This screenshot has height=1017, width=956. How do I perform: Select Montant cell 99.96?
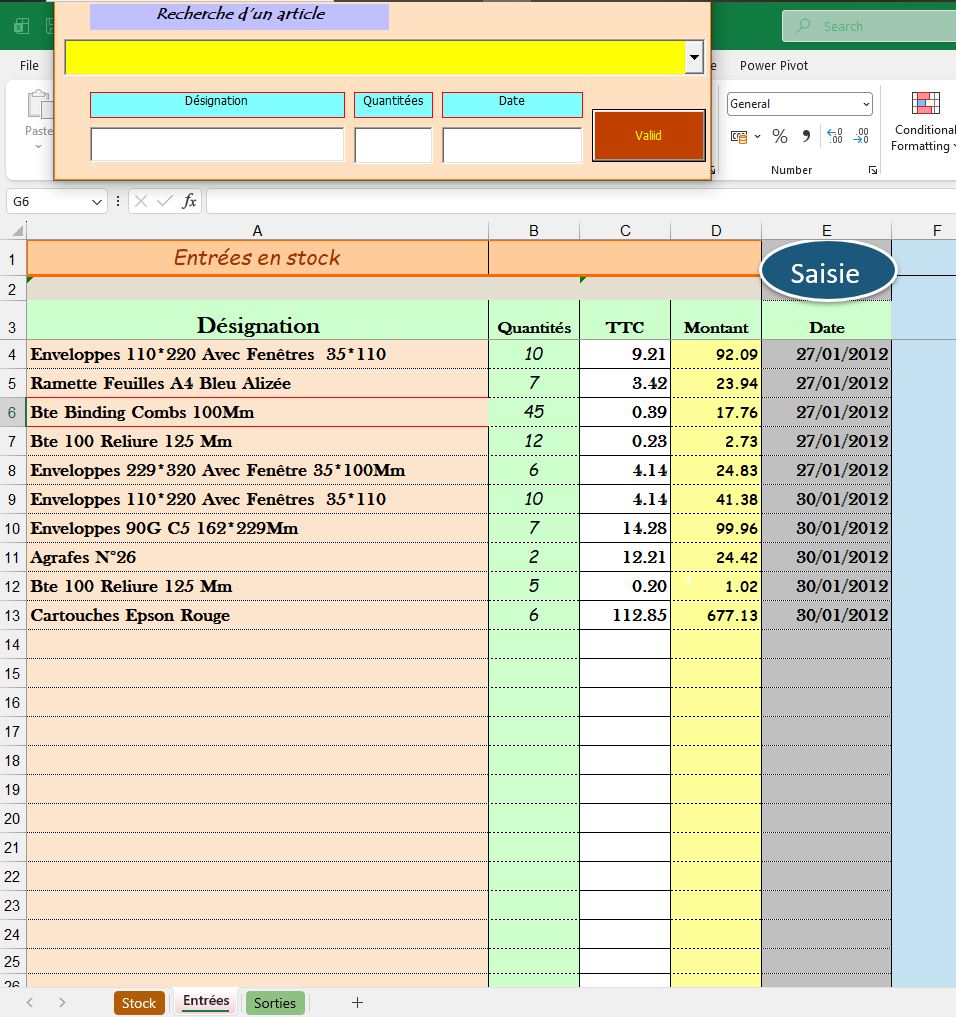pos(716,529)
